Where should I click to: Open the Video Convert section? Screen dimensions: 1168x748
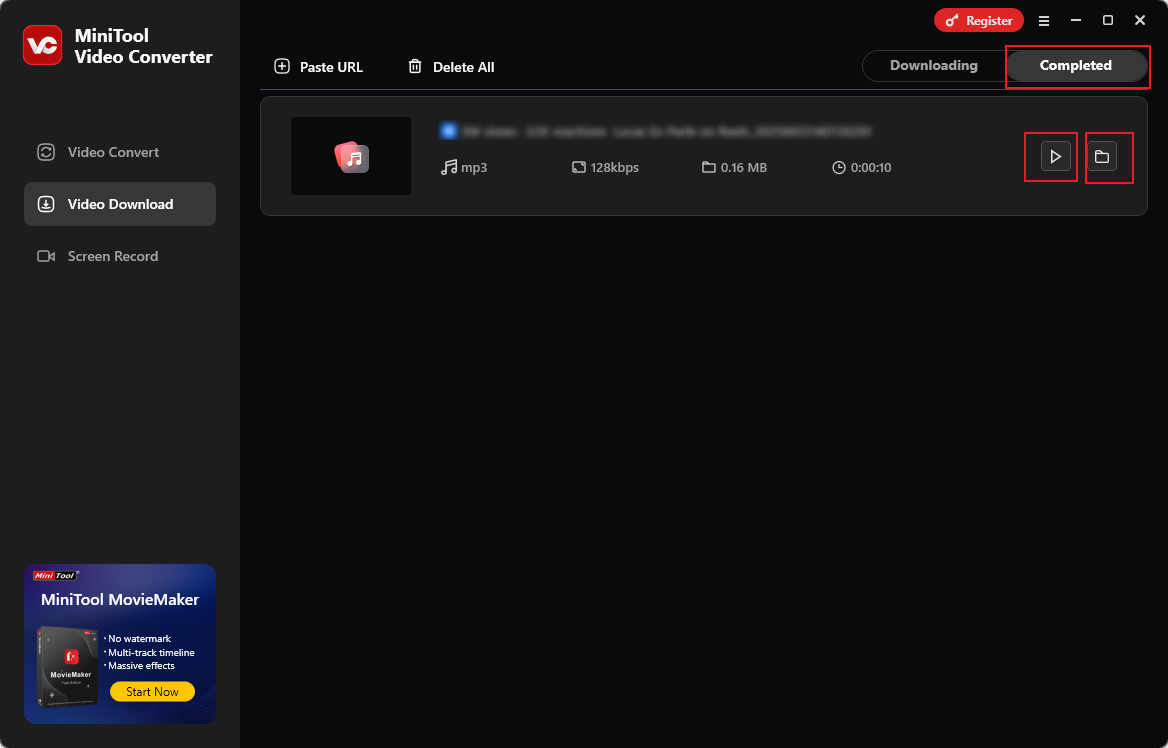pos(120,152)
